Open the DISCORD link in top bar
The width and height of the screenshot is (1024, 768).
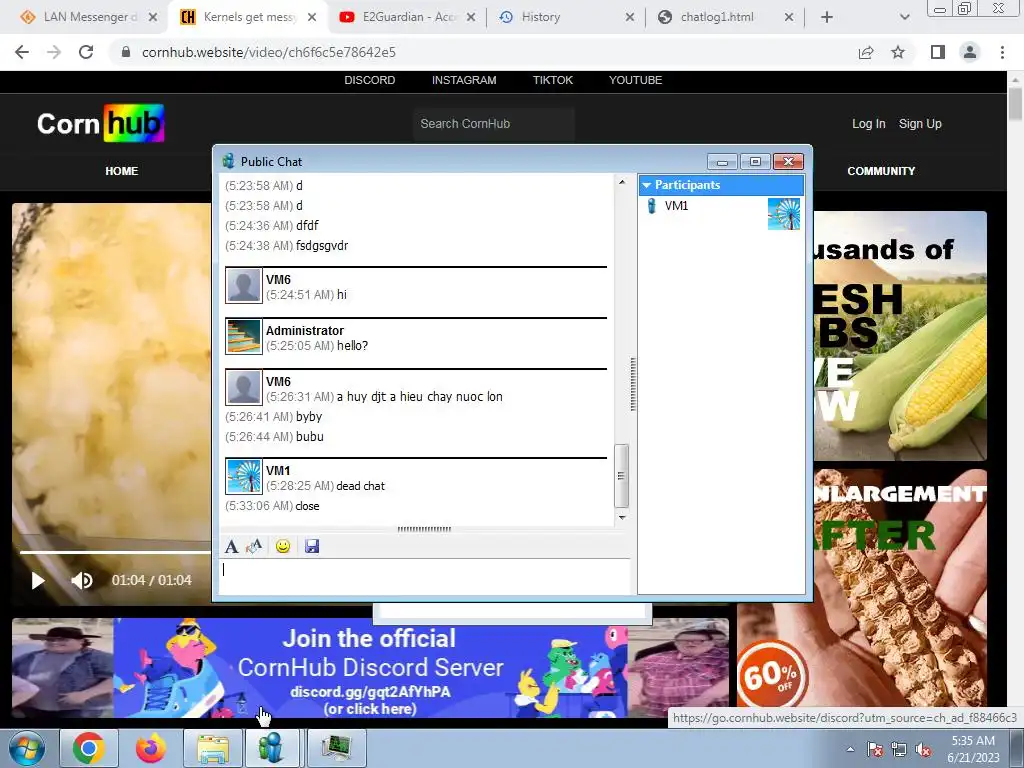point(370,80)
